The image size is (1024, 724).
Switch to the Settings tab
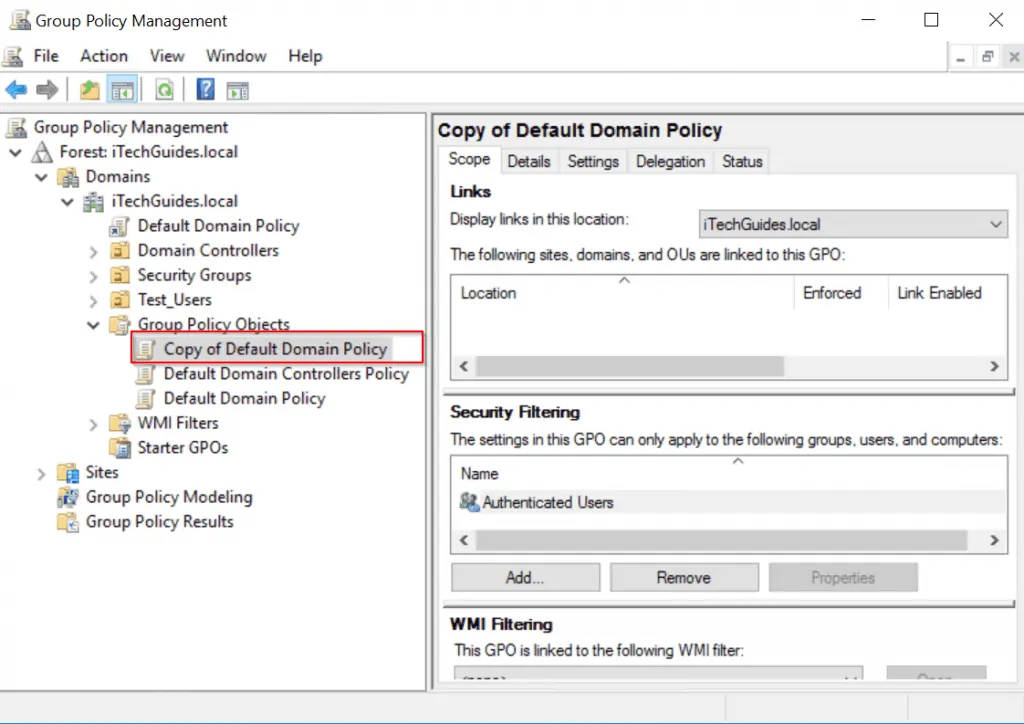[592, 161]
